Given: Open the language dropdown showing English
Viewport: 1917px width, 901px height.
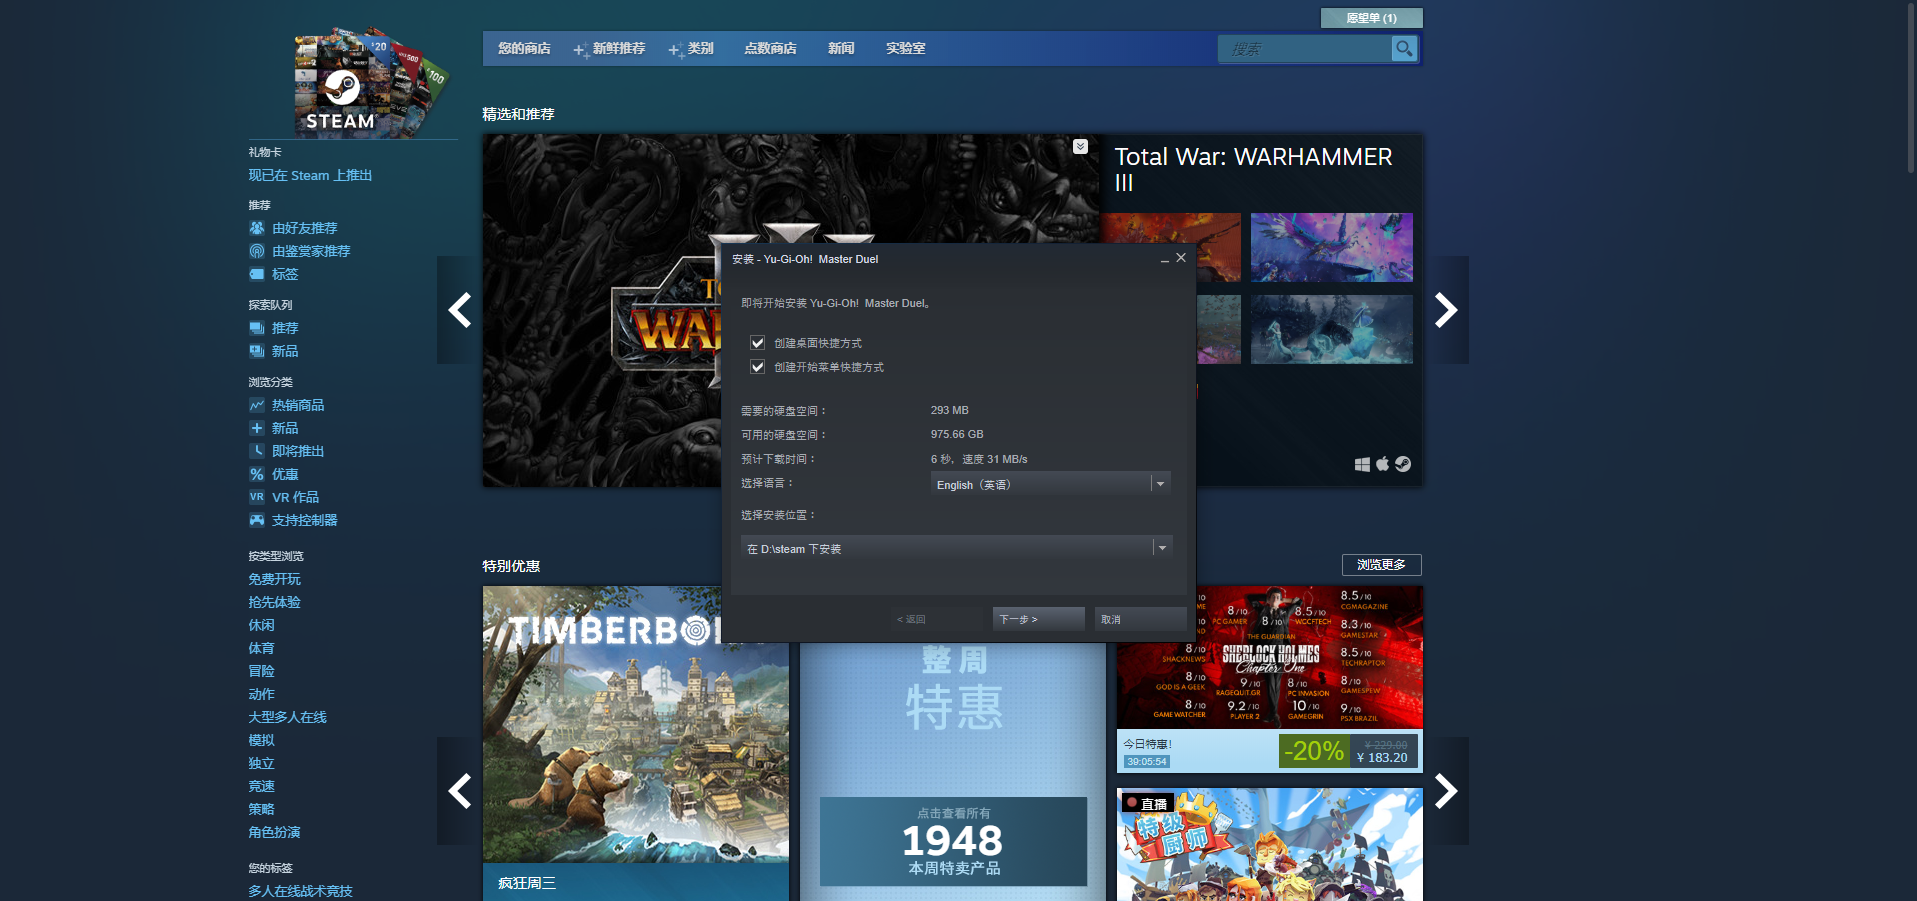Looking at the screenshot, I should pyautogui.click(x=1050, y=484).
